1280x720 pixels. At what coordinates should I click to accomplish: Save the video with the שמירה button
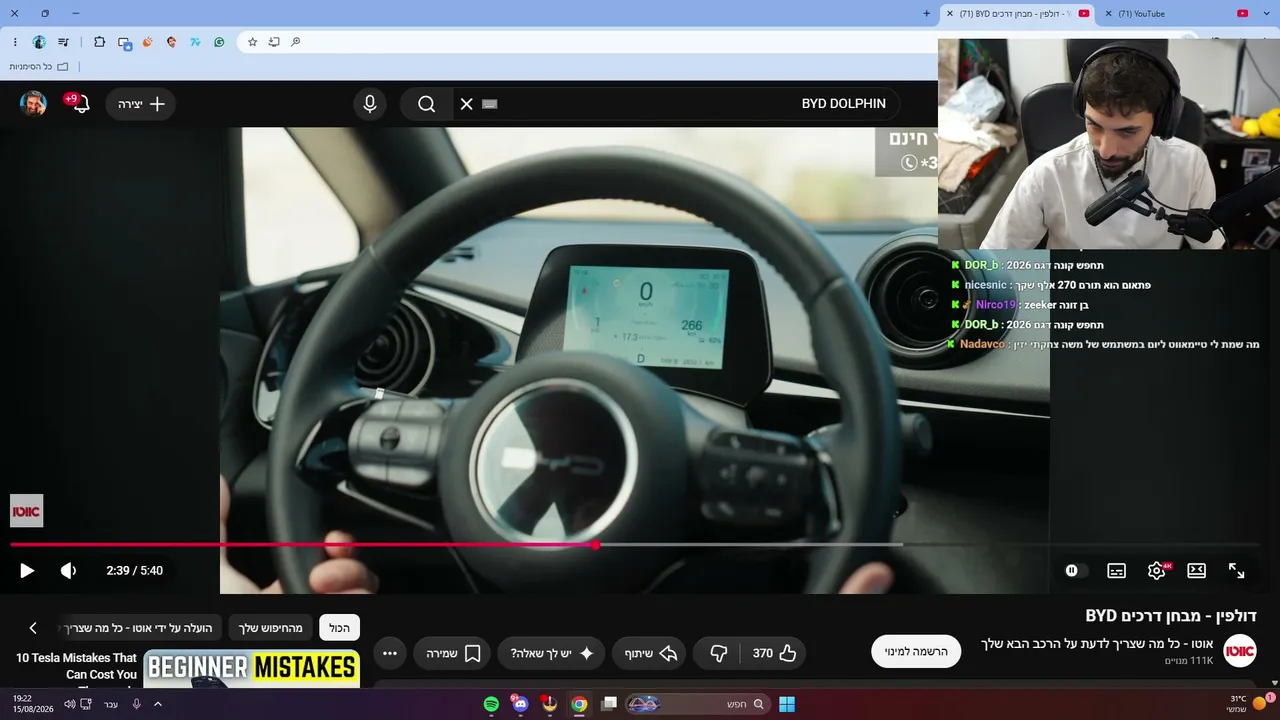[x=453, y=653]
